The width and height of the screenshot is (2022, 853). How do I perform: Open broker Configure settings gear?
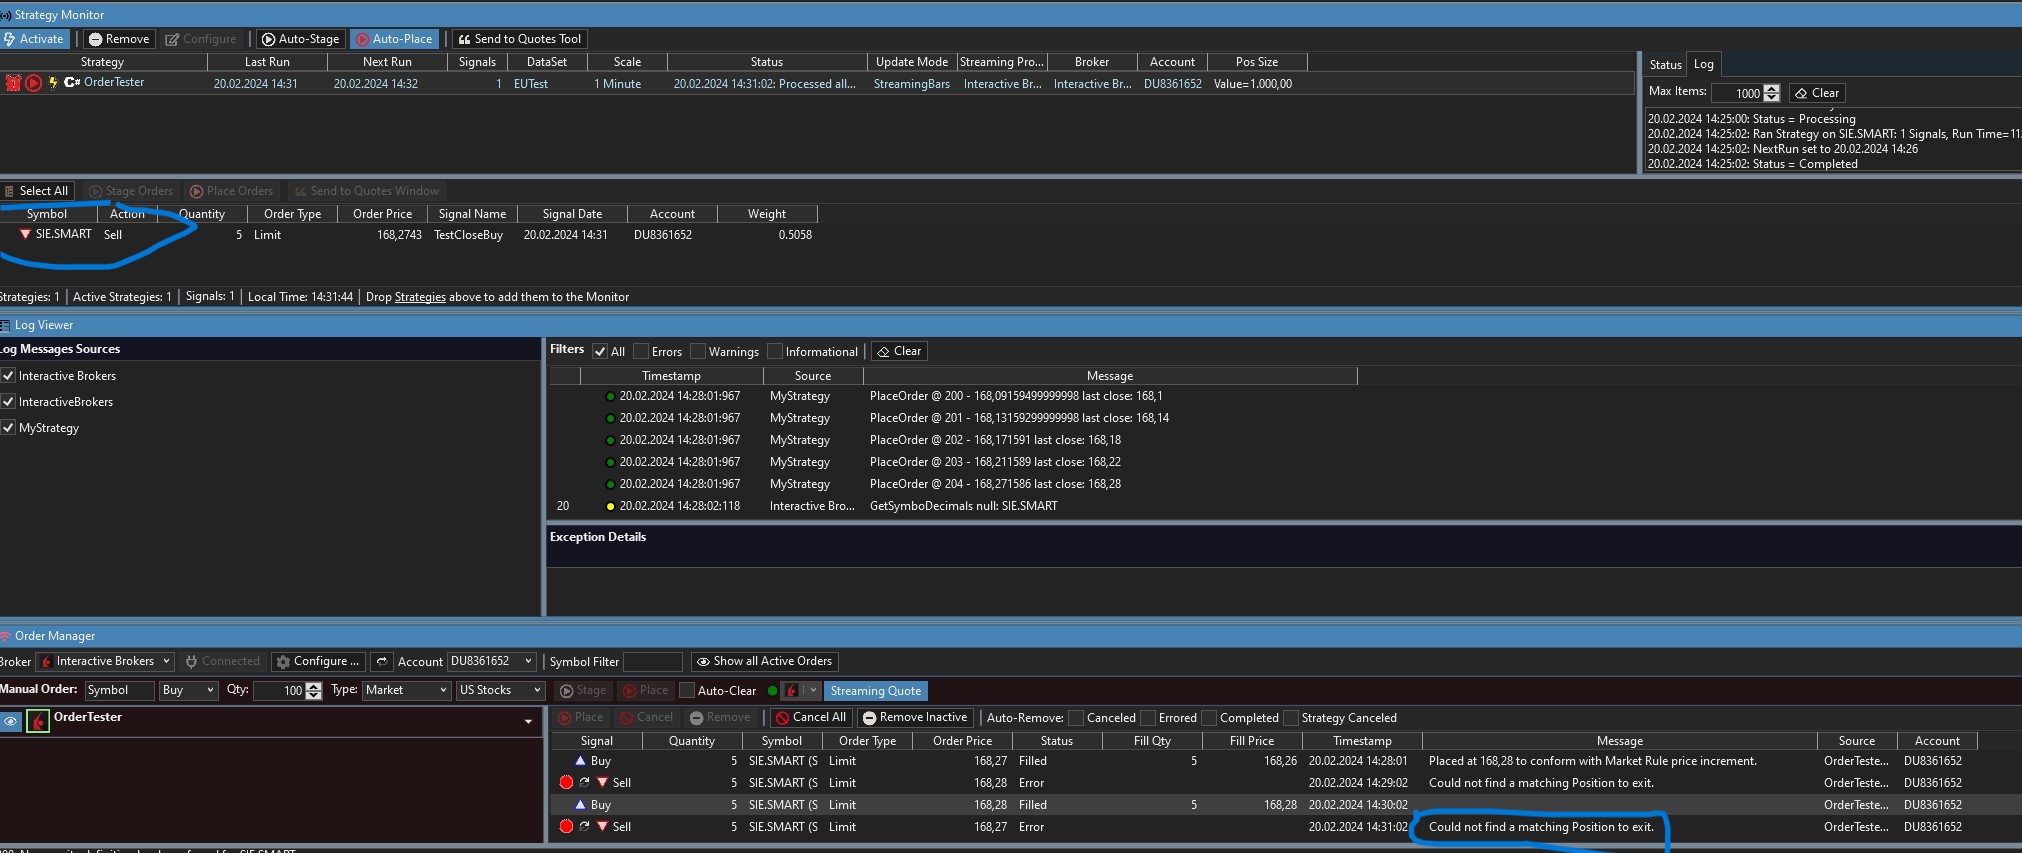[317, 661]
